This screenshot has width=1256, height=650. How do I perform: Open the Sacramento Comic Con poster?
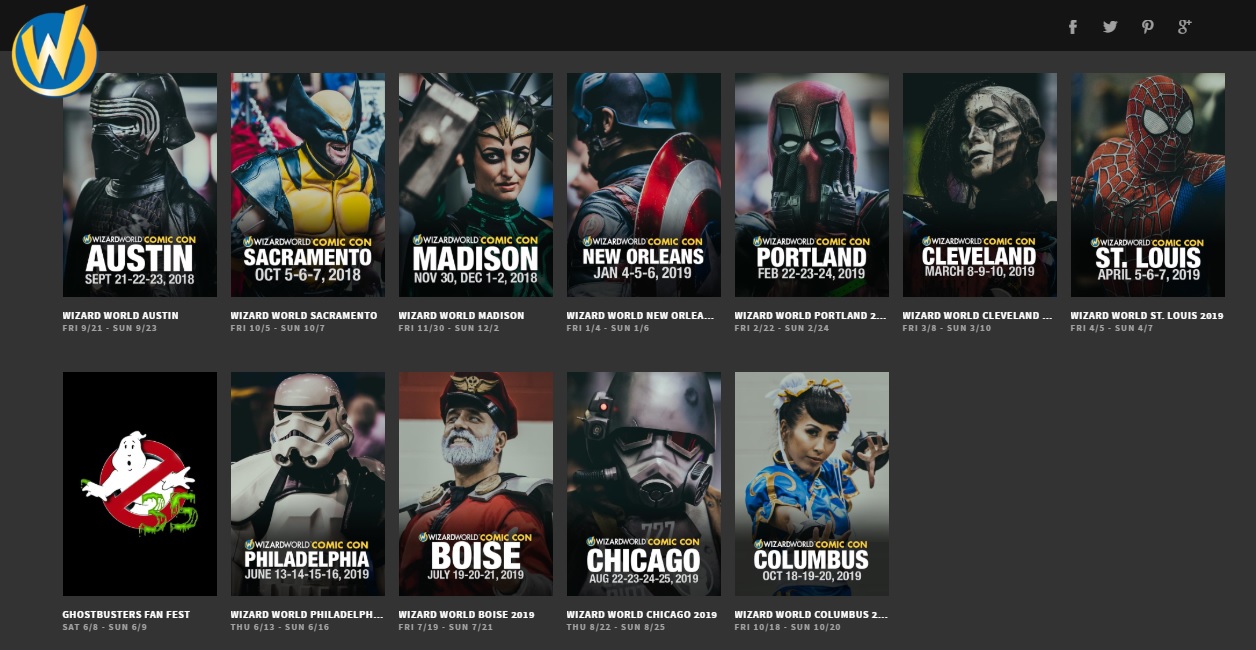tap(308, 185)
